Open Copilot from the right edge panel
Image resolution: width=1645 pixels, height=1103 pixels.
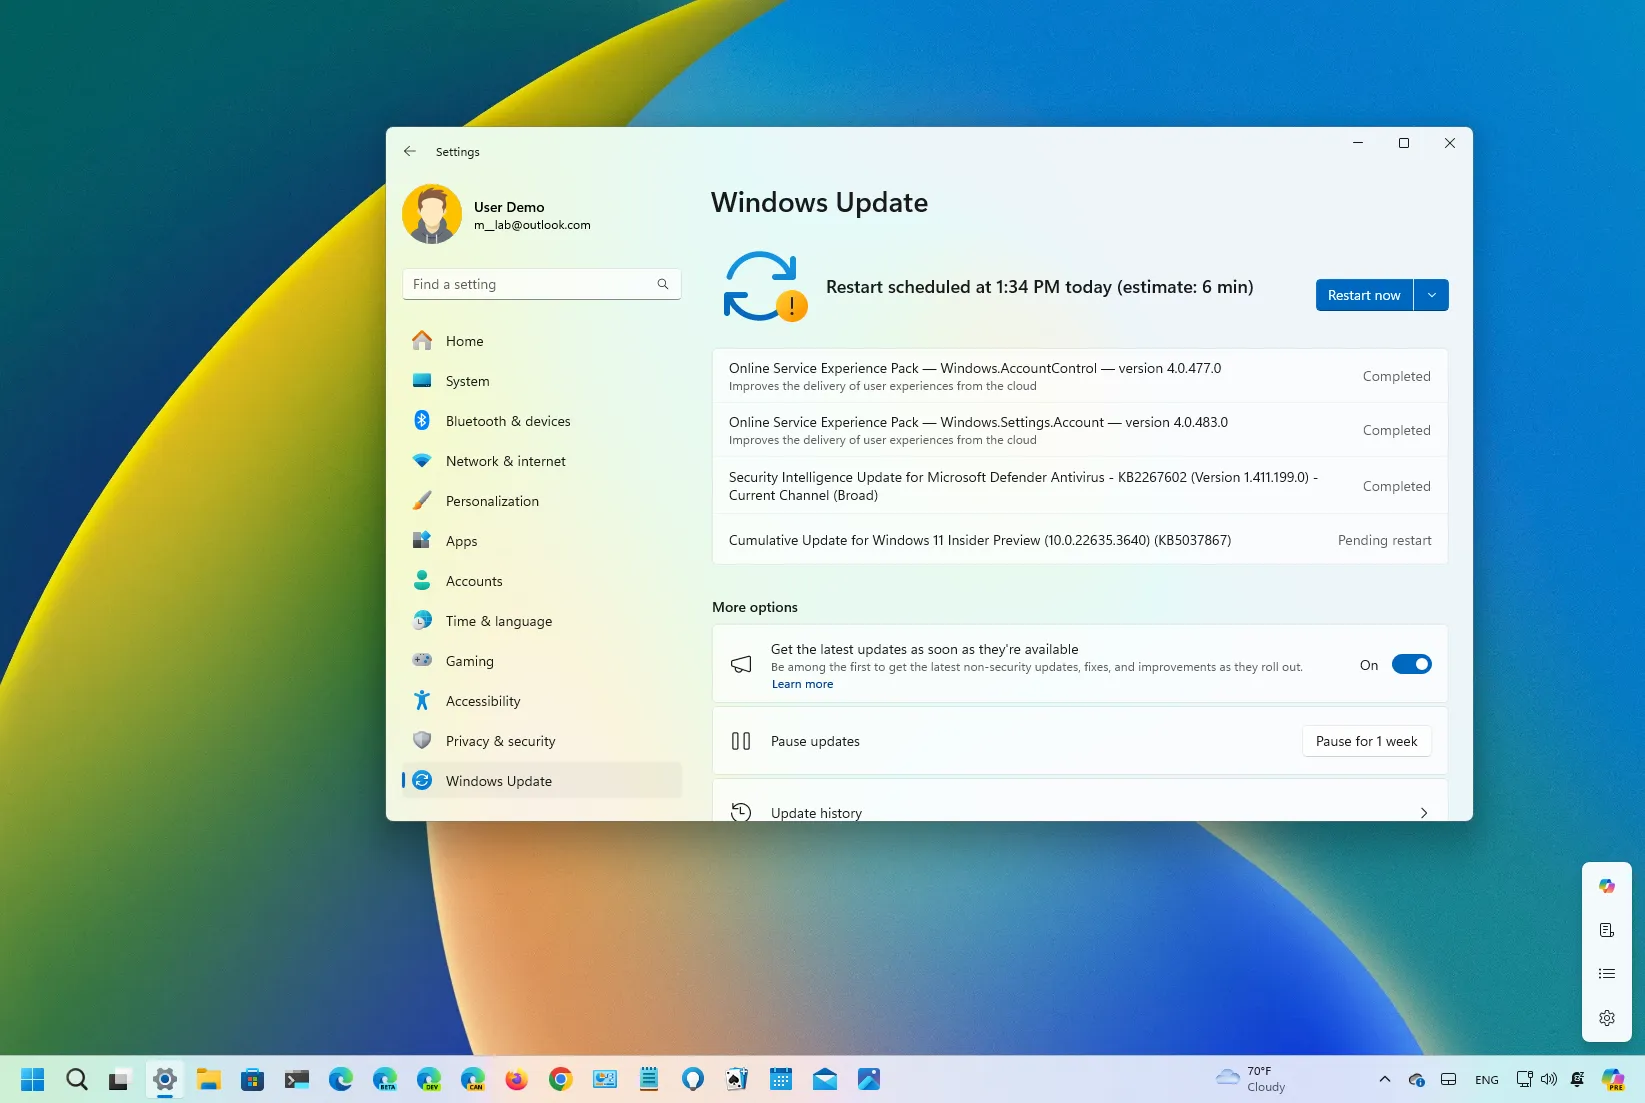(x=1606, y=886)
